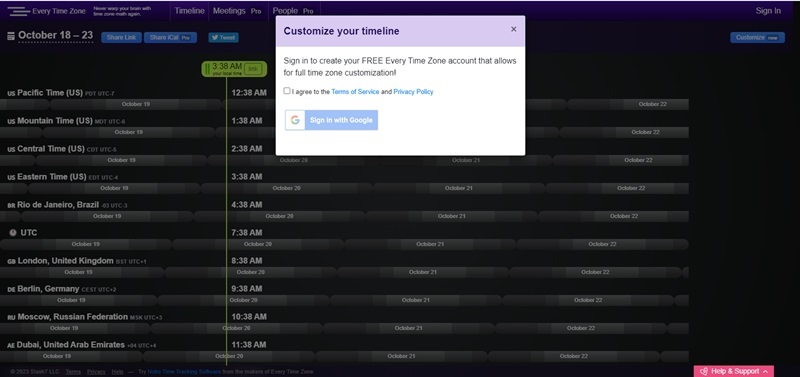The image size is (800, 377).
Task: Check the Terms of Service agreement checkbox
Action: (x=287, y=91)
